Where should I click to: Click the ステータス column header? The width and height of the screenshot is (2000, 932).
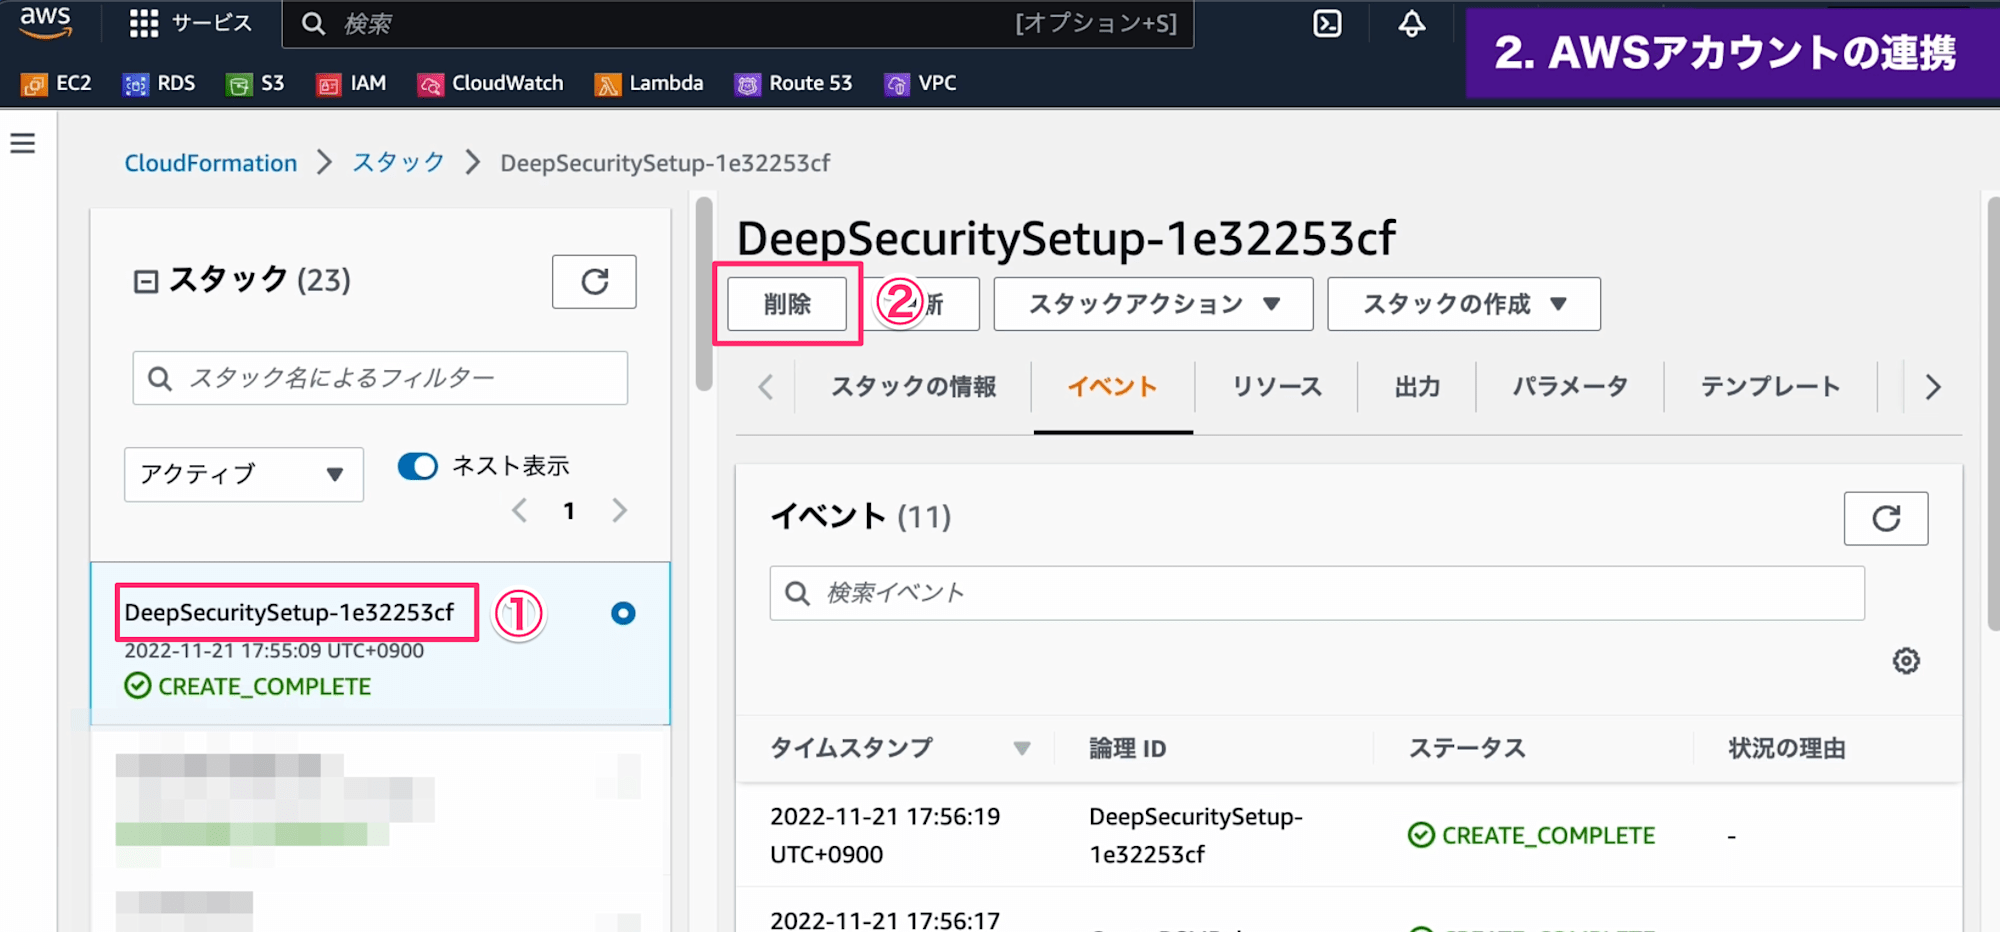click(x=1467, y=749)
